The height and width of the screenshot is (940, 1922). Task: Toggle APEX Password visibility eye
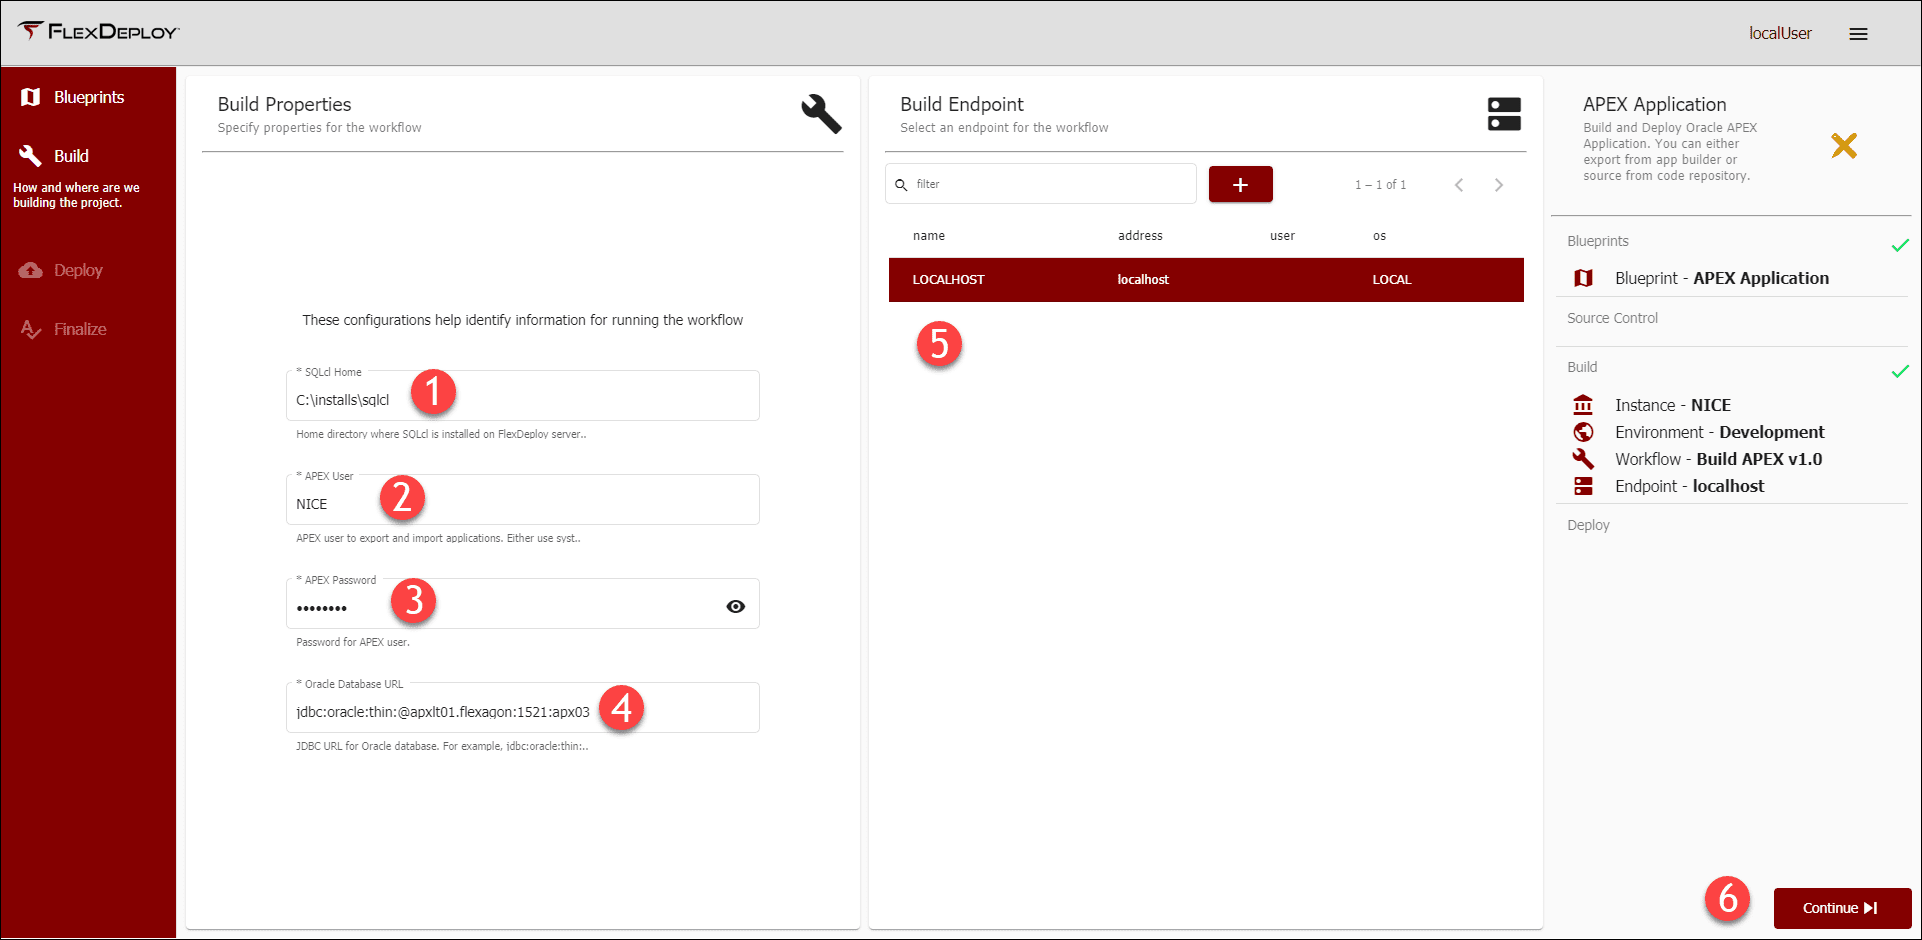pos(735,606)
